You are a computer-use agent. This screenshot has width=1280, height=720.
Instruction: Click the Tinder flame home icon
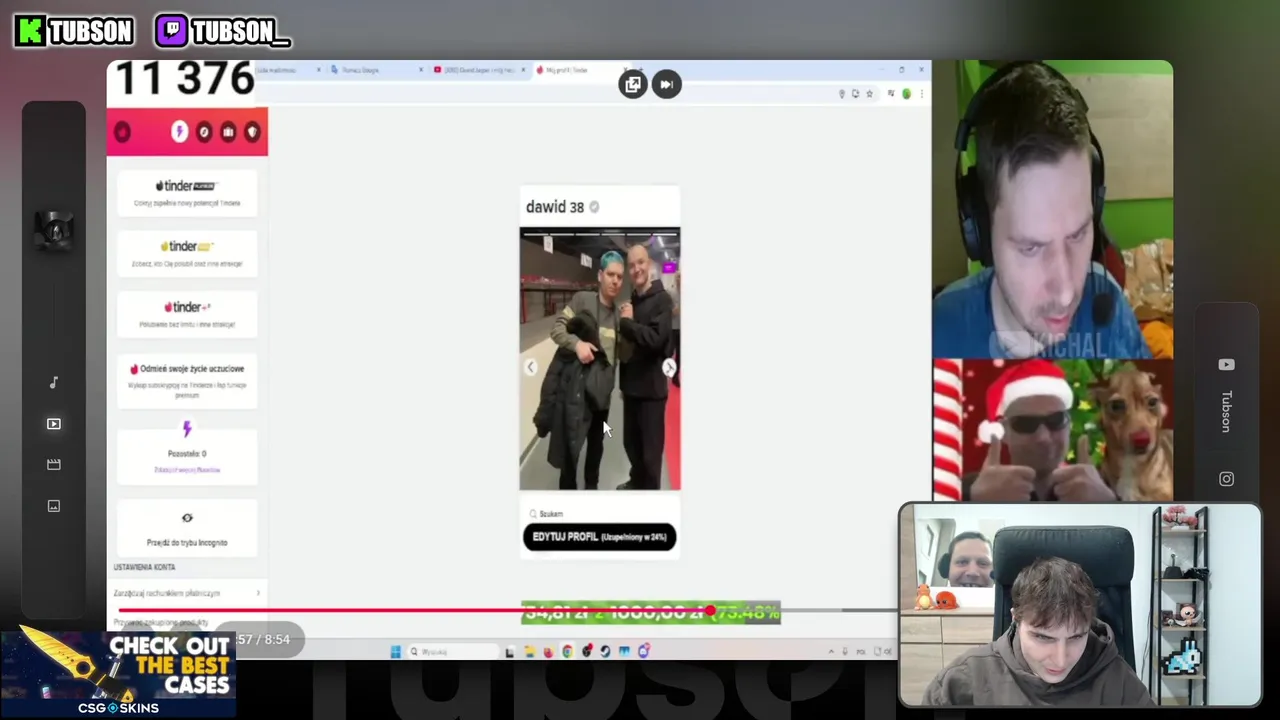[122, 132]
